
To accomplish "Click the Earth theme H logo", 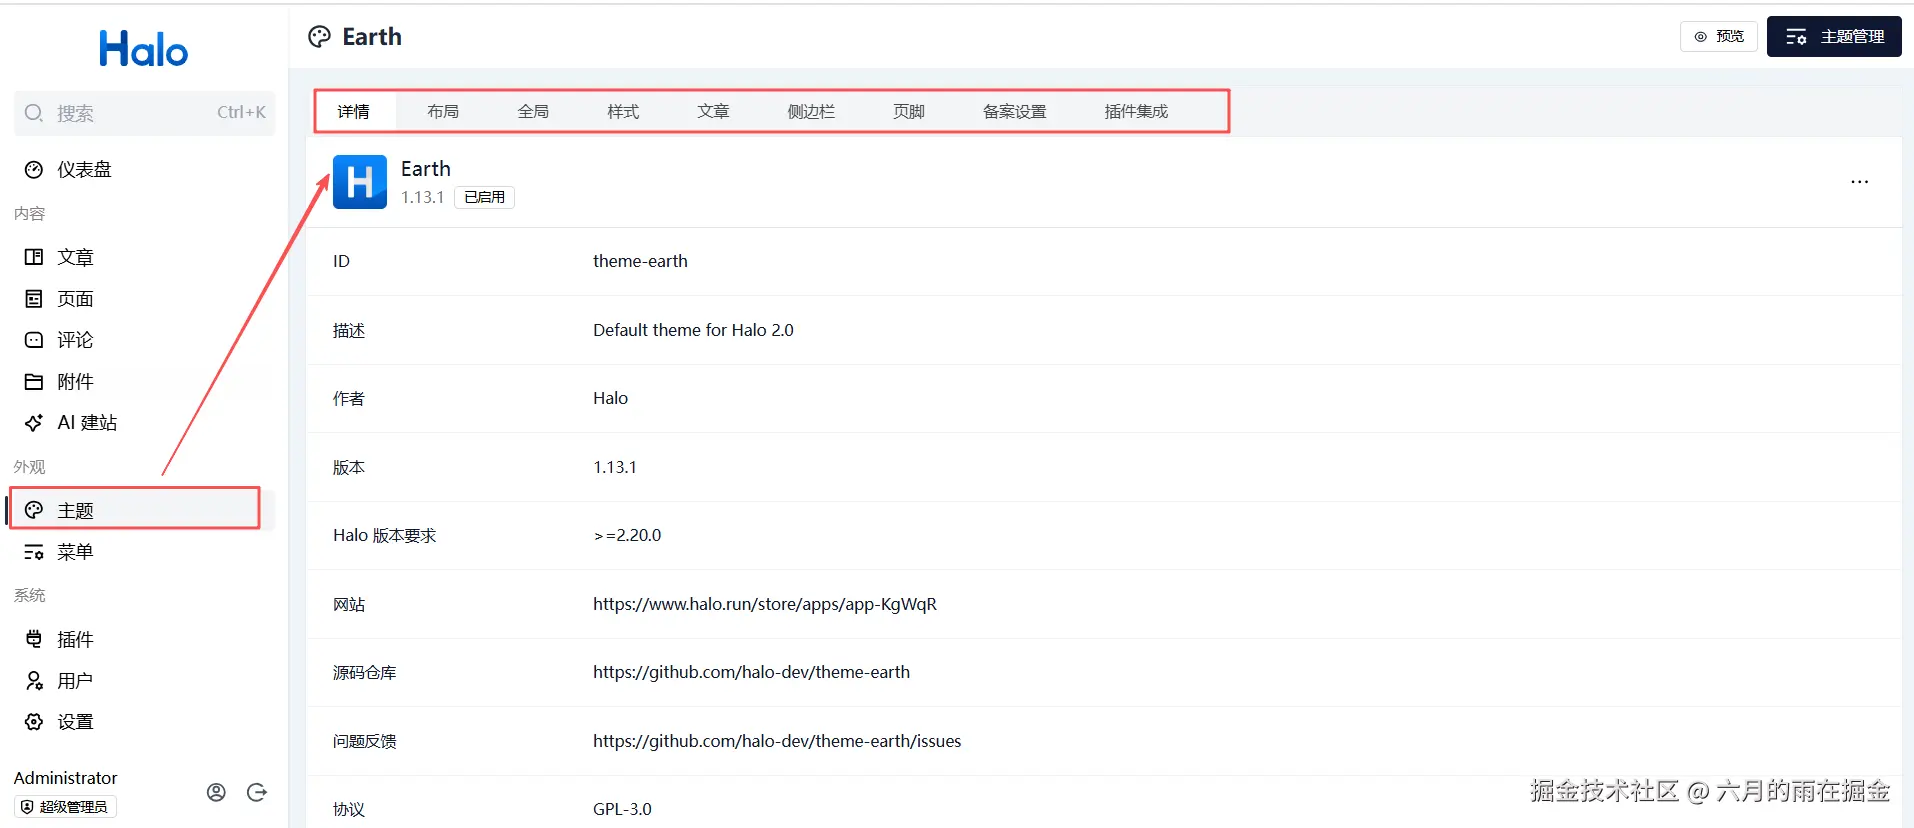I will point(360,182).
